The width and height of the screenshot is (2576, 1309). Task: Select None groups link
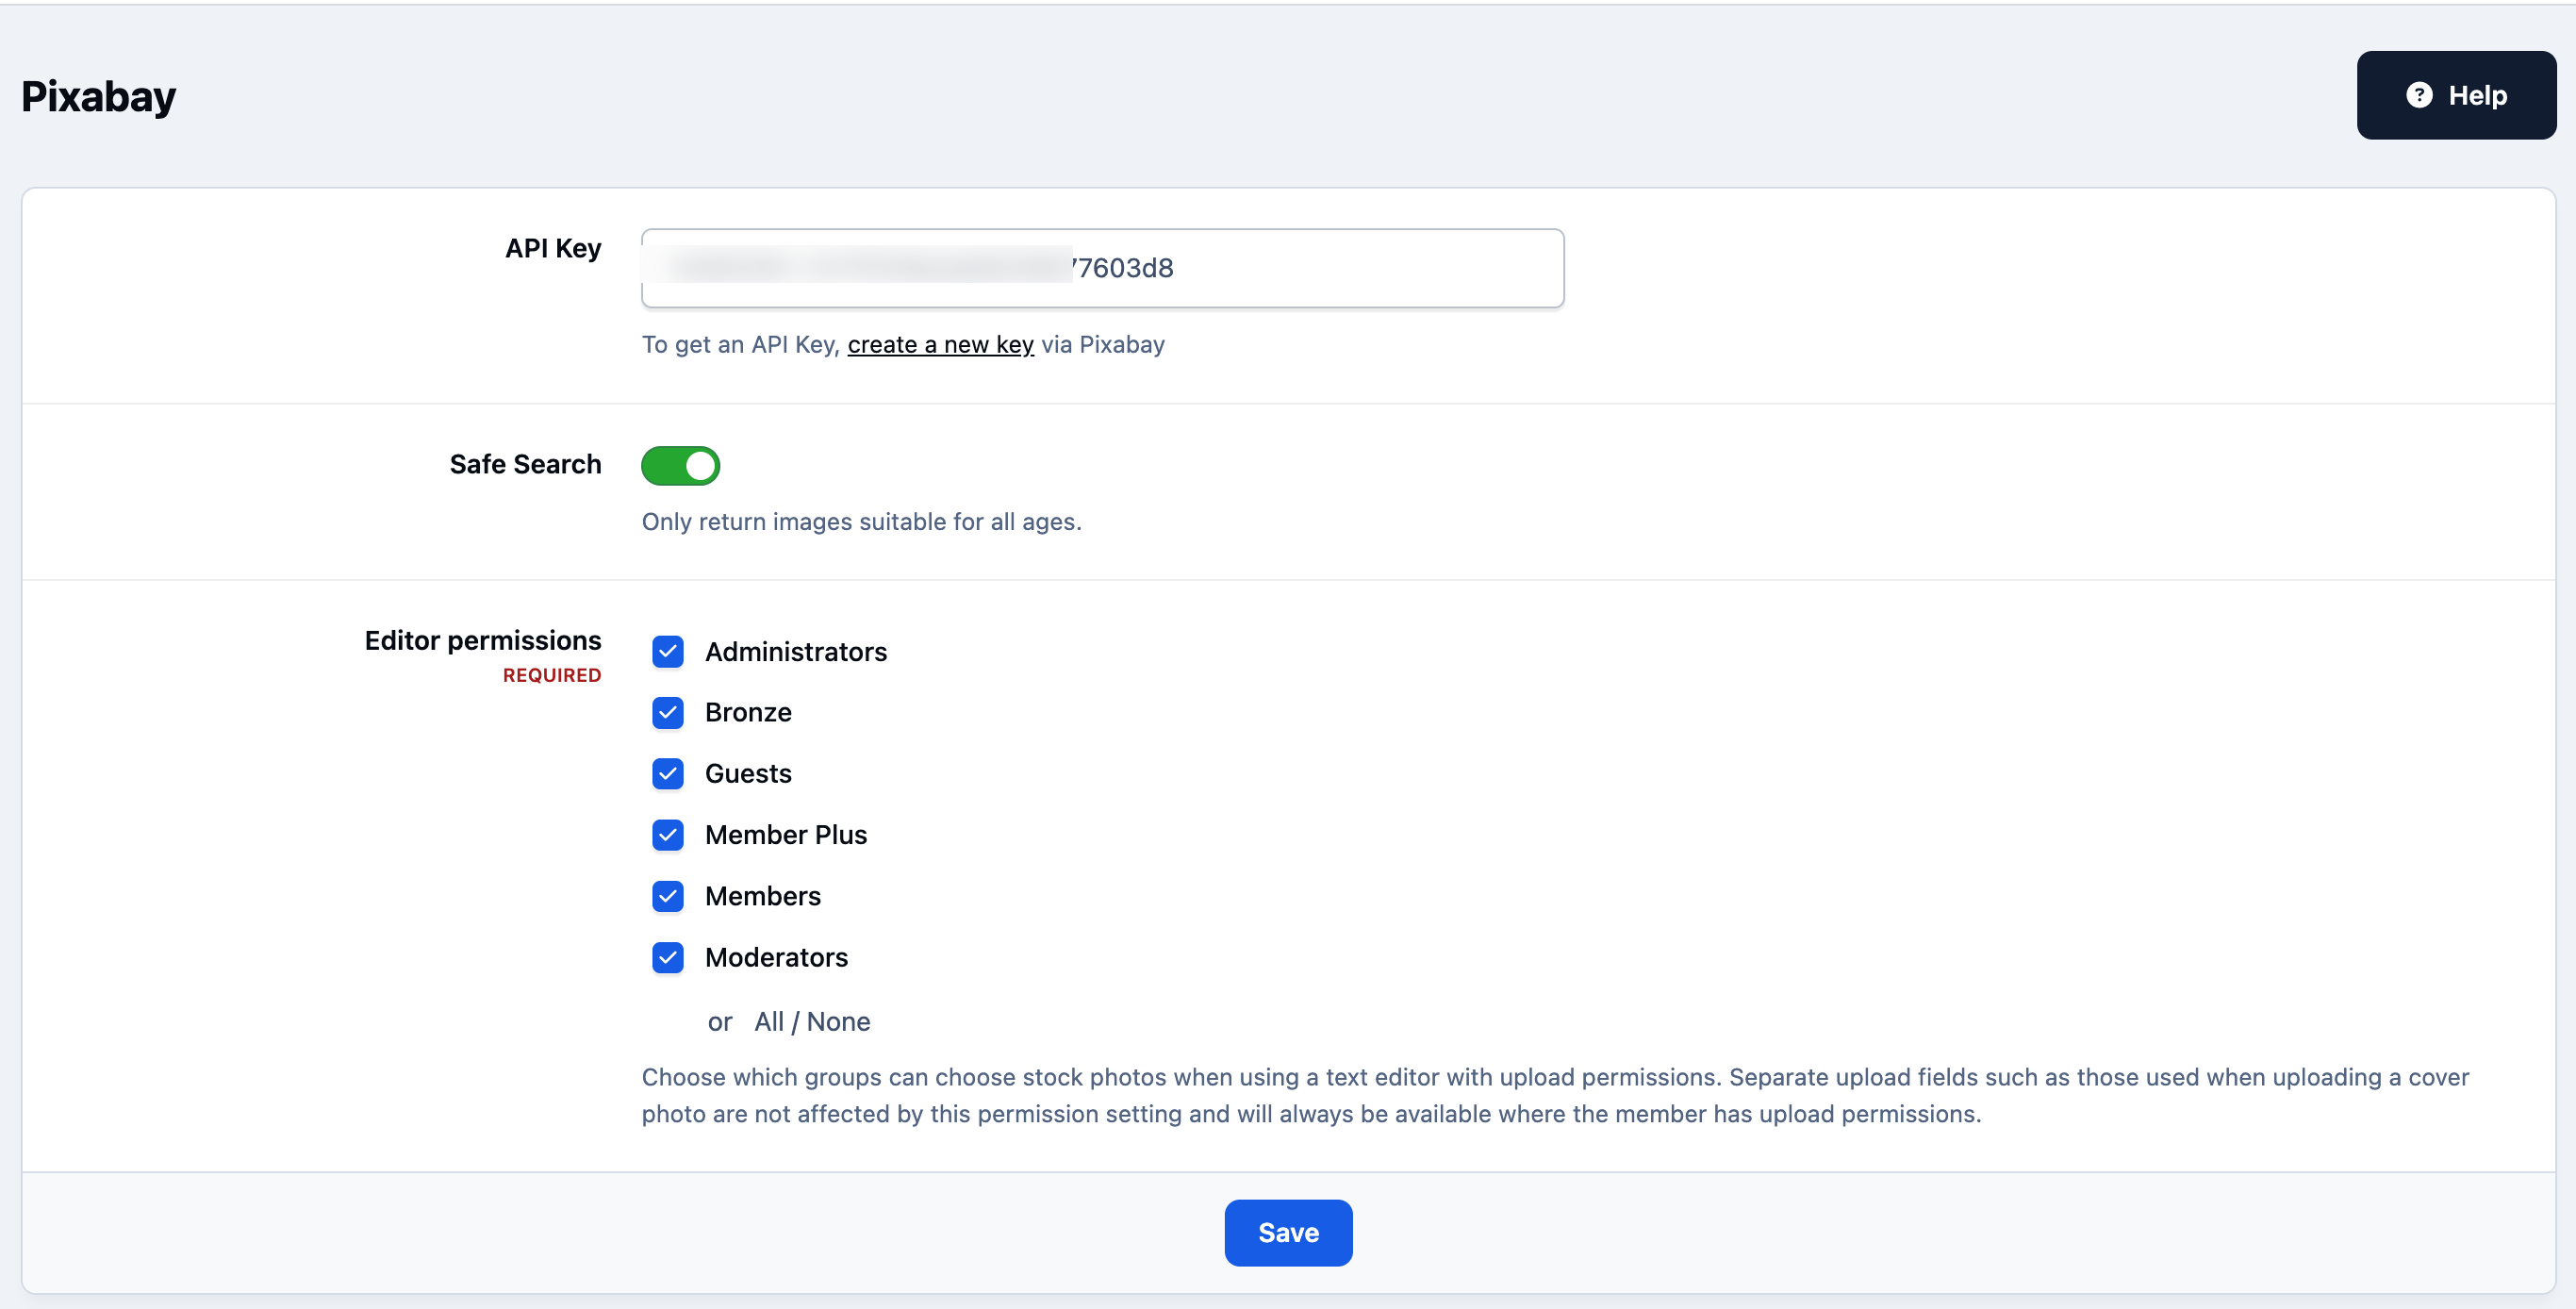click(838, 1022)
